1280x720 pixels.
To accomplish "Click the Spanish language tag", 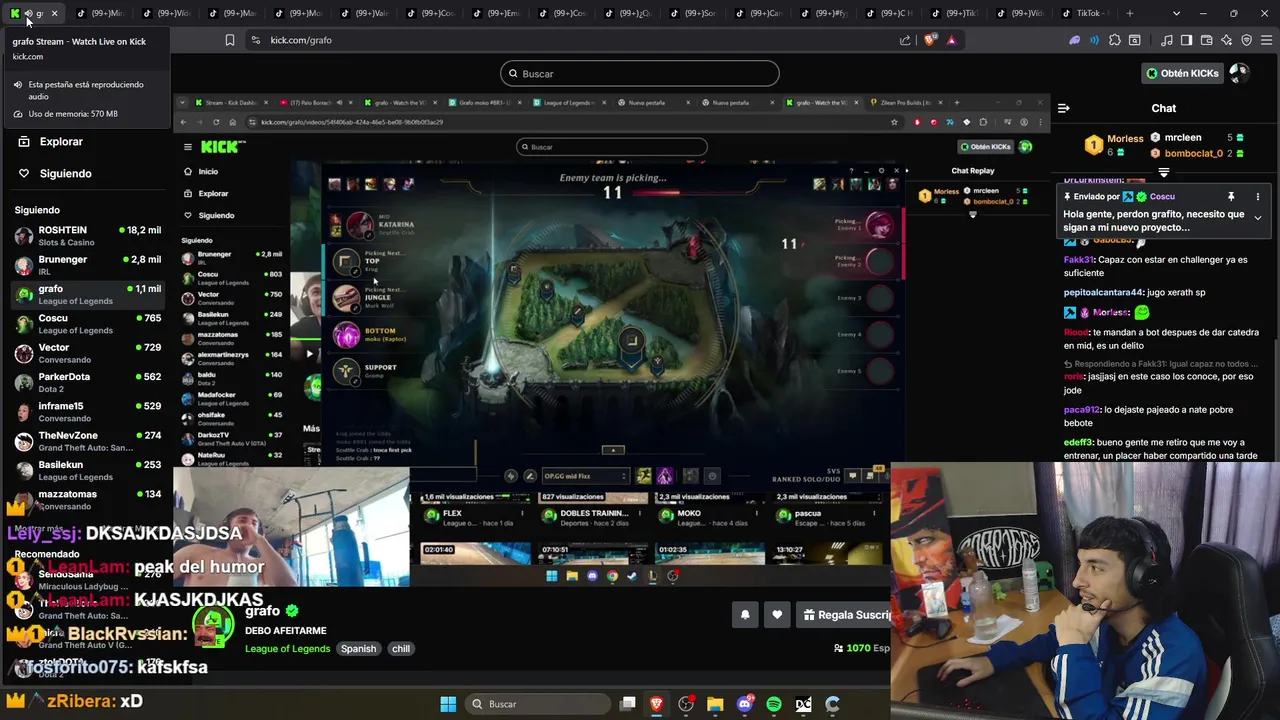I will click(358, 649).
